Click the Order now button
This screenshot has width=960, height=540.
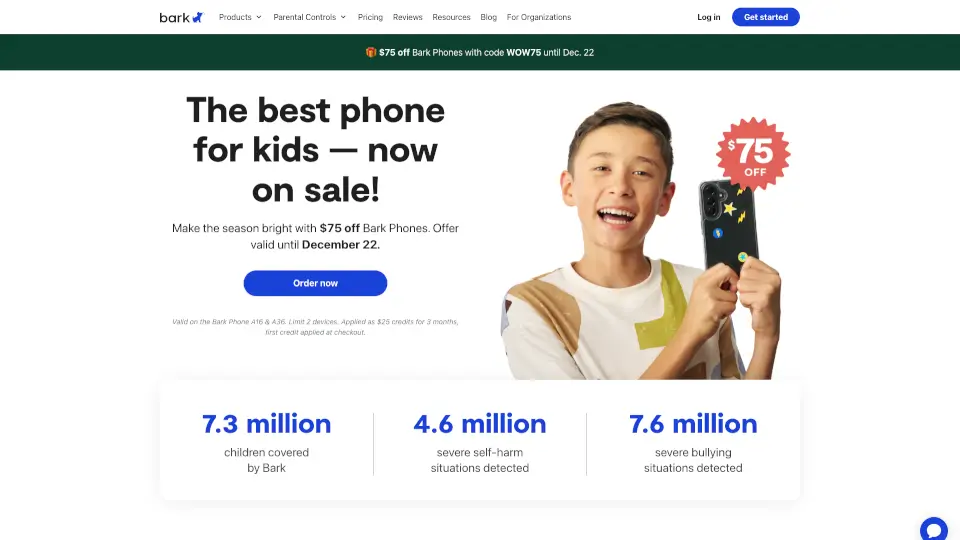point(315,283)
